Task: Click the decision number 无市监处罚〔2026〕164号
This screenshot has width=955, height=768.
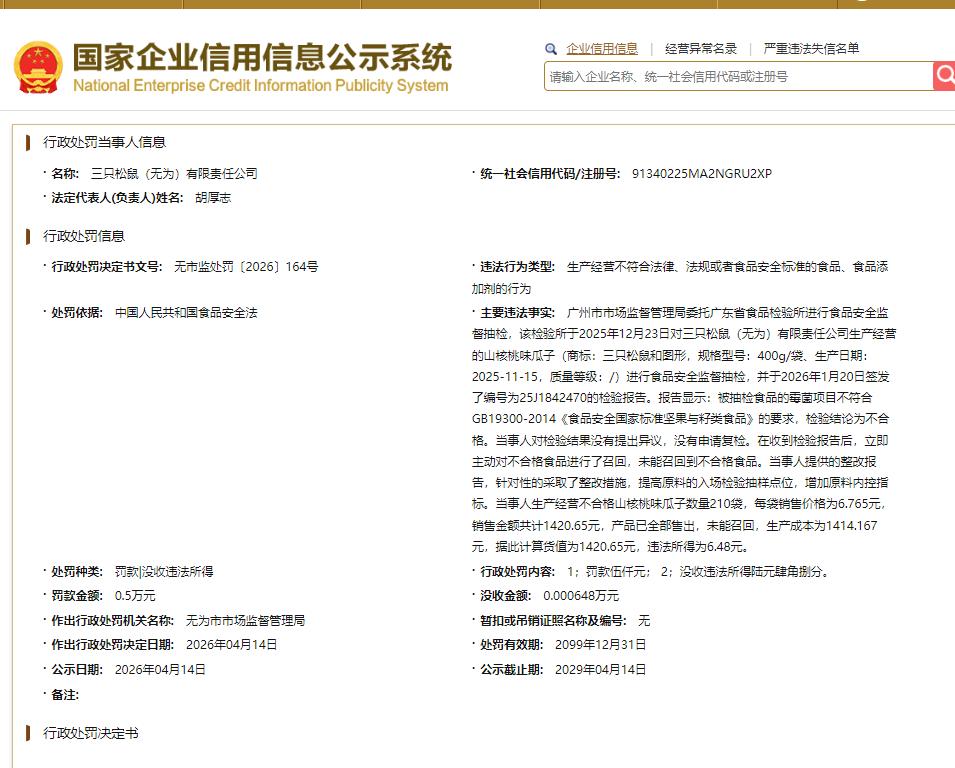Action: (x=246, y=266)
